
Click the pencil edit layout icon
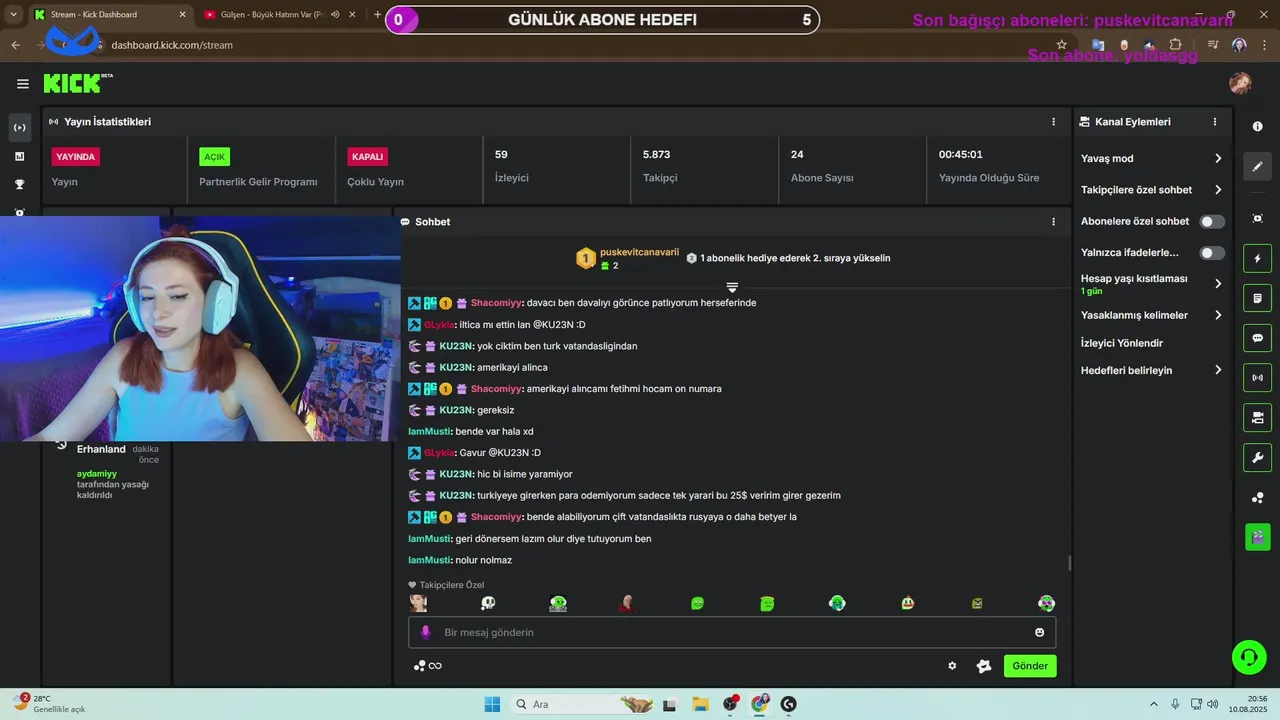coord(1258,166)
